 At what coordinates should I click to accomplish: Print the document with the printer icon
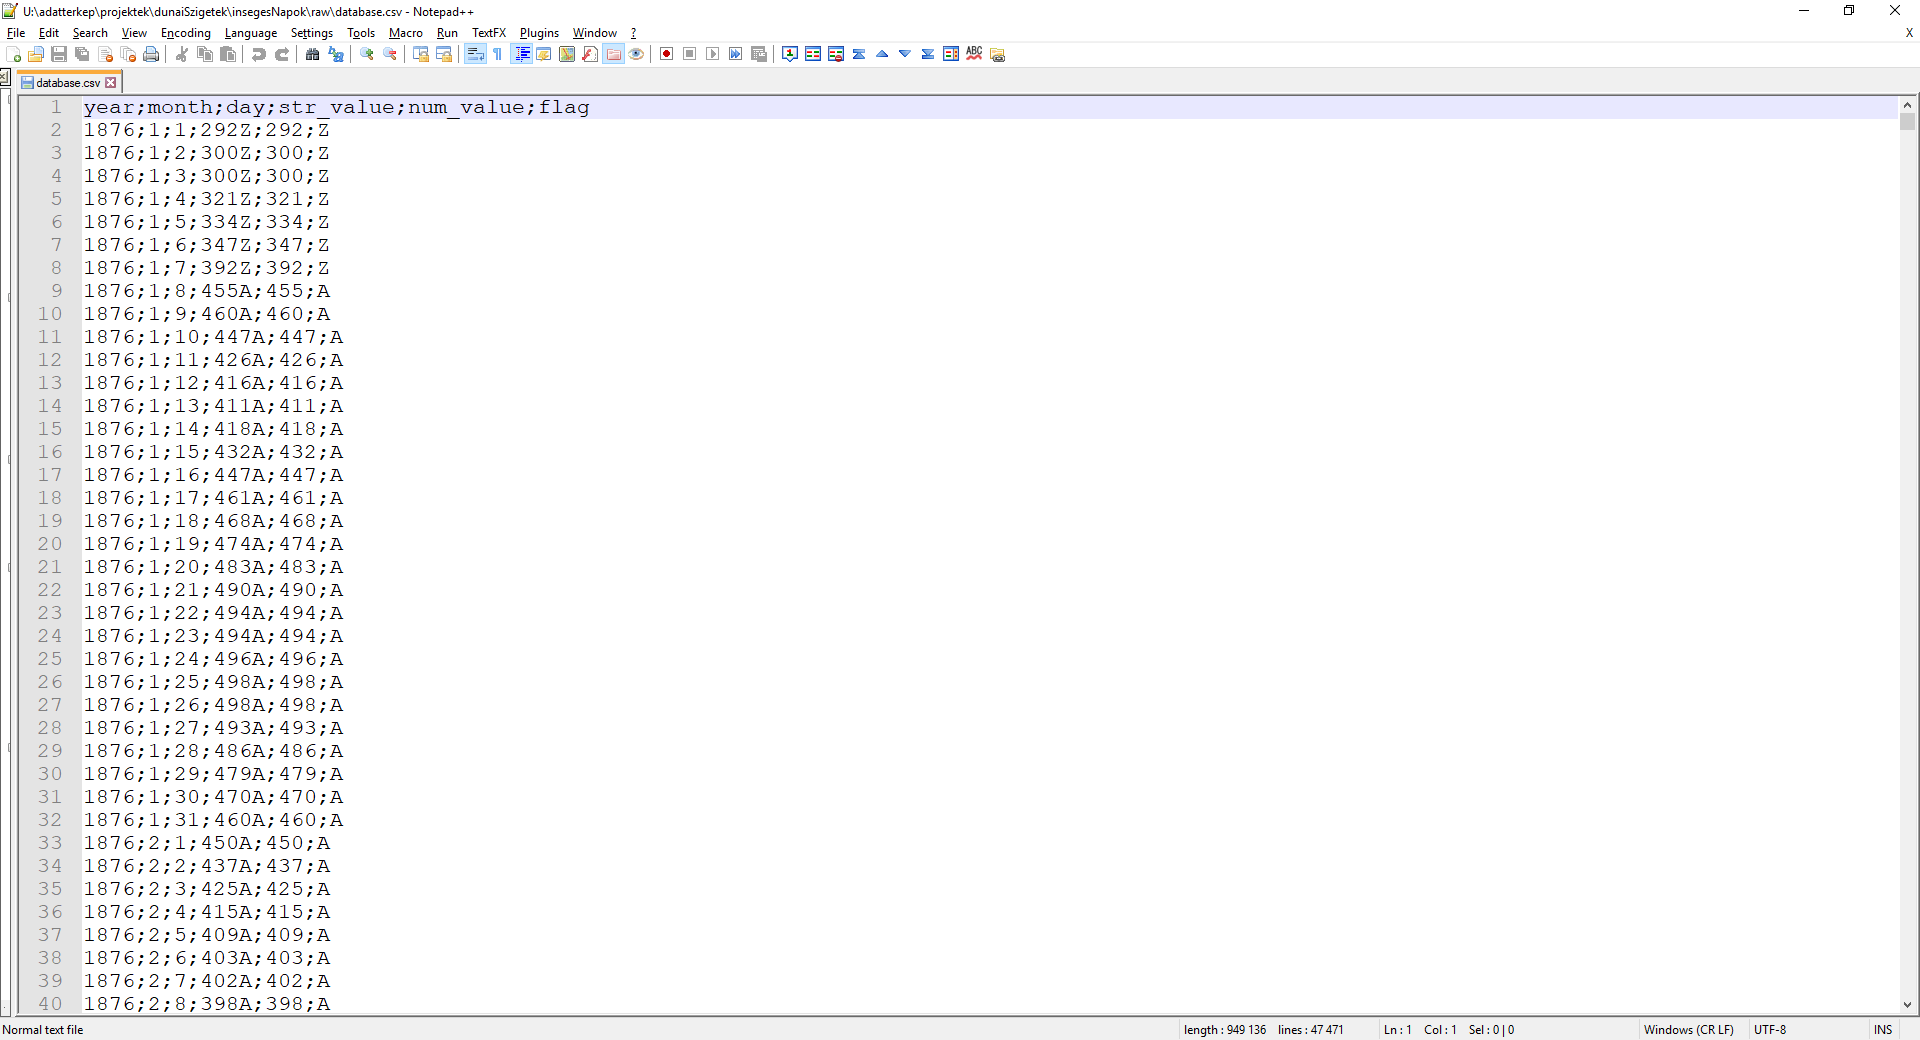151,54
